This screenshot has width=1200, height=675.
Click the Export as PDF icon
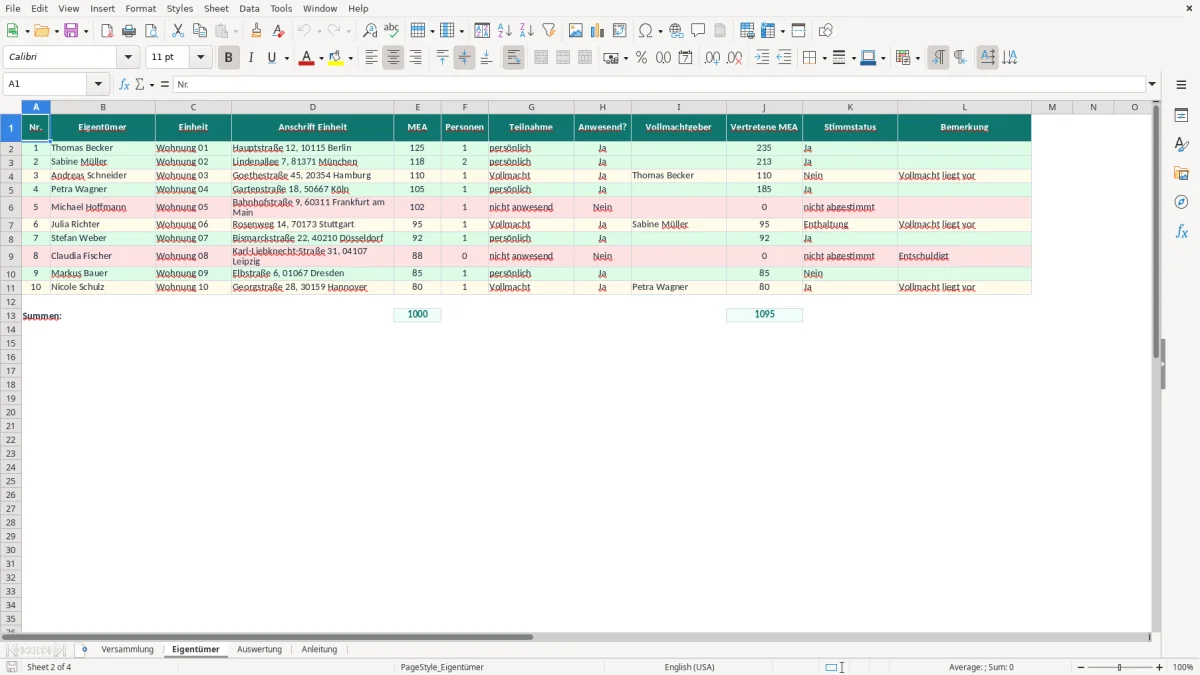(107, 31)
